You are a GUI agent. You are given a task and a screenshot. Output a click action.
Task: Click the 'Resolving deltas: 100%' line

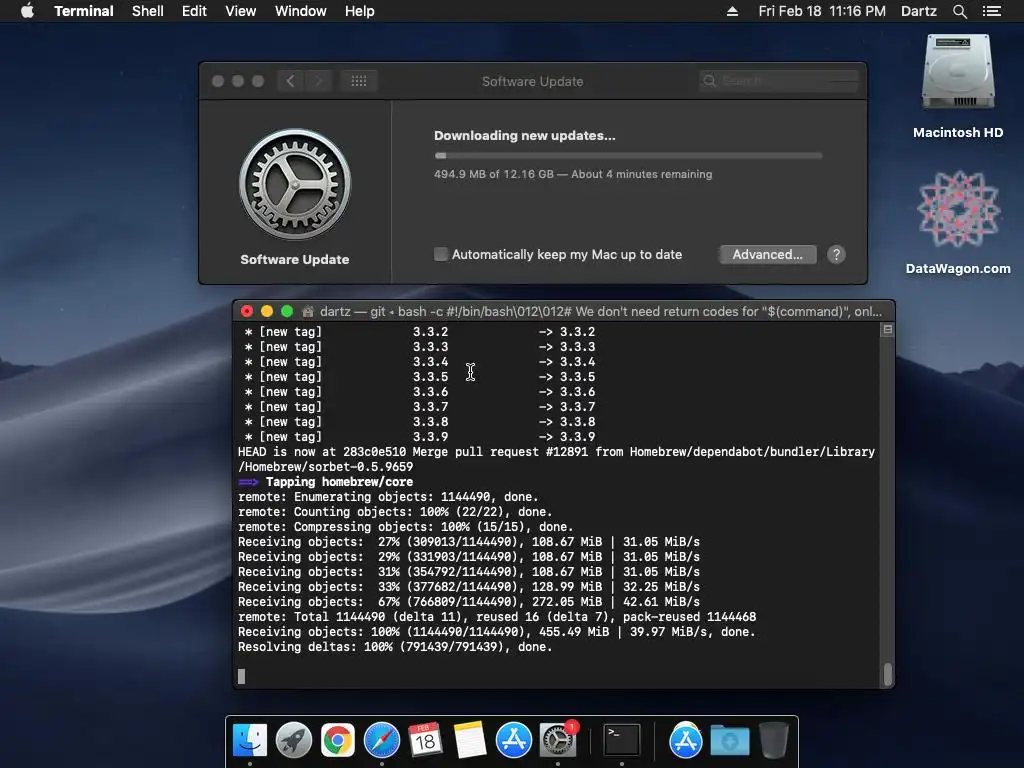(395, 647)
